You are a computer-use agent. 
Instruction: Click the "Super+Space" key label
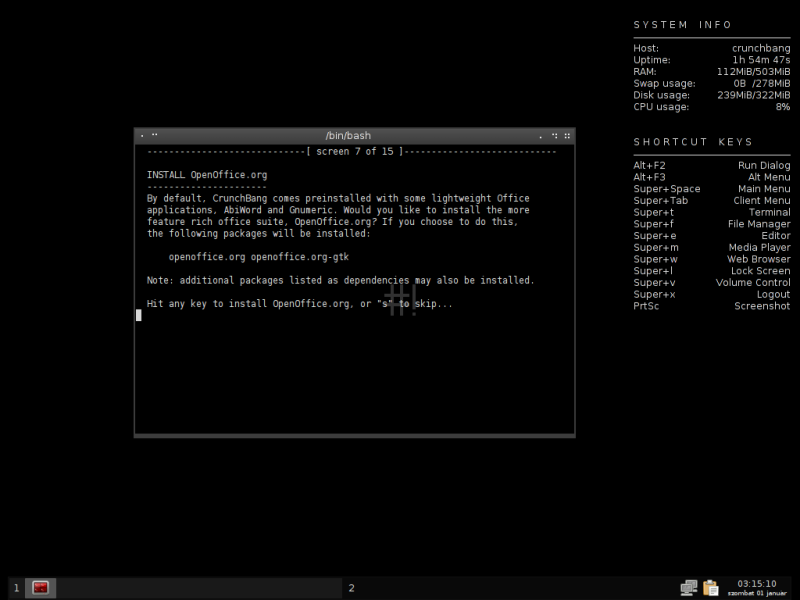tap(666, 189)
